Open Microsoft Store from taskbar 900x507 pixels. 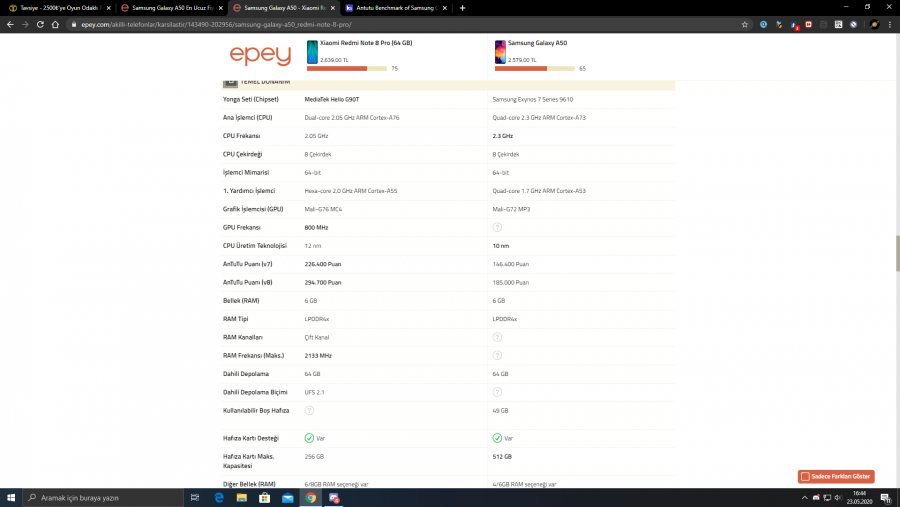pyautogui.click(x=265, y=498)
